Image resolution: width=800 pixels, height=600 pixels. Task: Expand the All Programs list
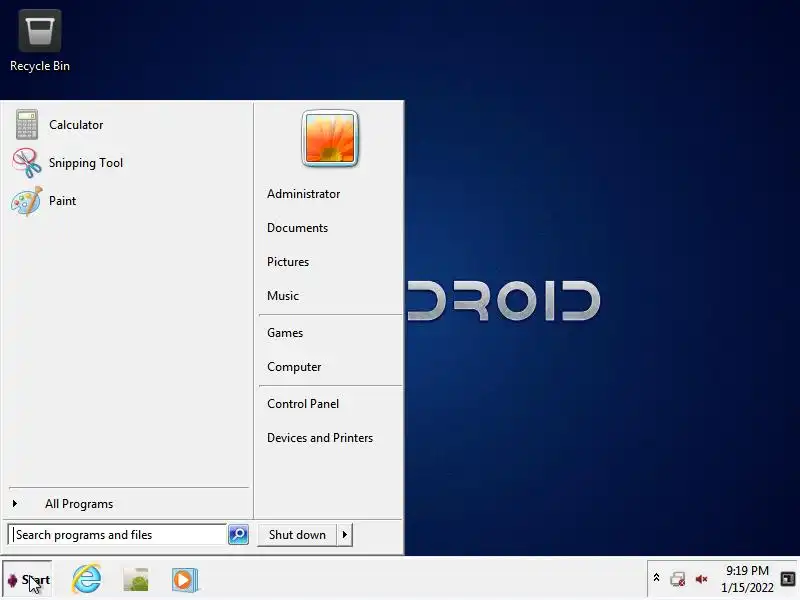pyautogui.click(x=128, y=504)
